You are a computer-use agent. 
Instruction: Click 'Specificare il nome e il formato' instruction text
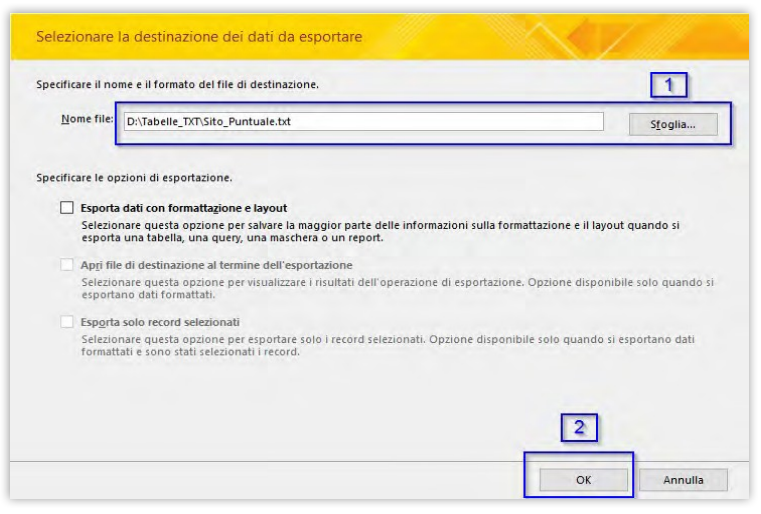[177, 84]
